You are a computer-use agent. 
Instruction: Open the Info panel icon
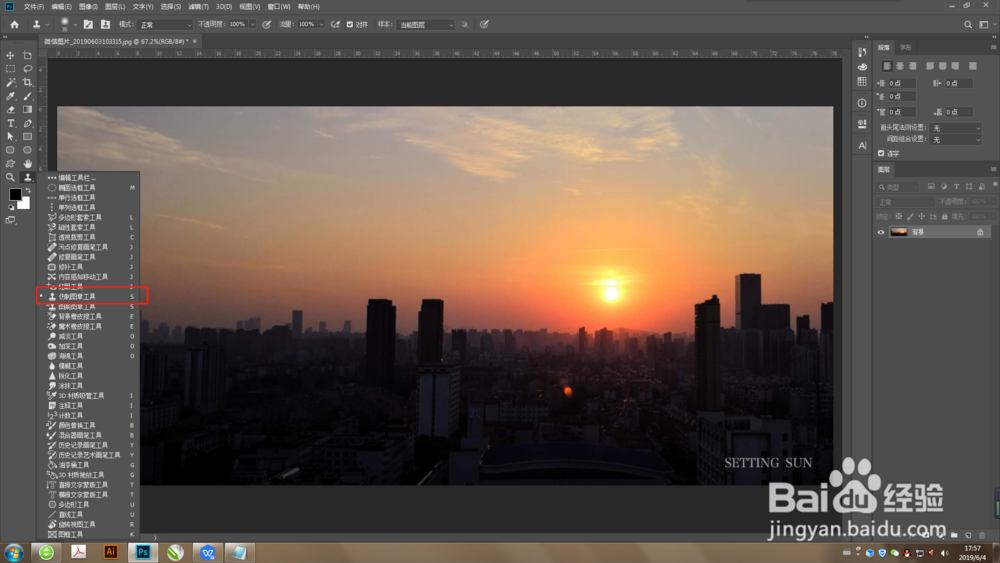click(862, 103)
